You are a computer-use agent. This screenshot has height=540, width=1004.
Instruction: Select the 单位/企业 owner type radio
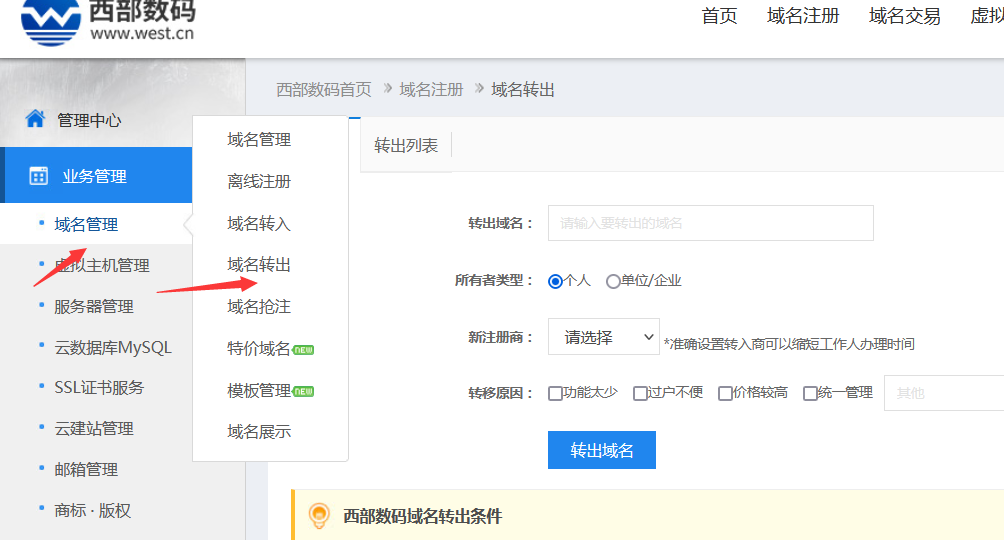point(613,281)
